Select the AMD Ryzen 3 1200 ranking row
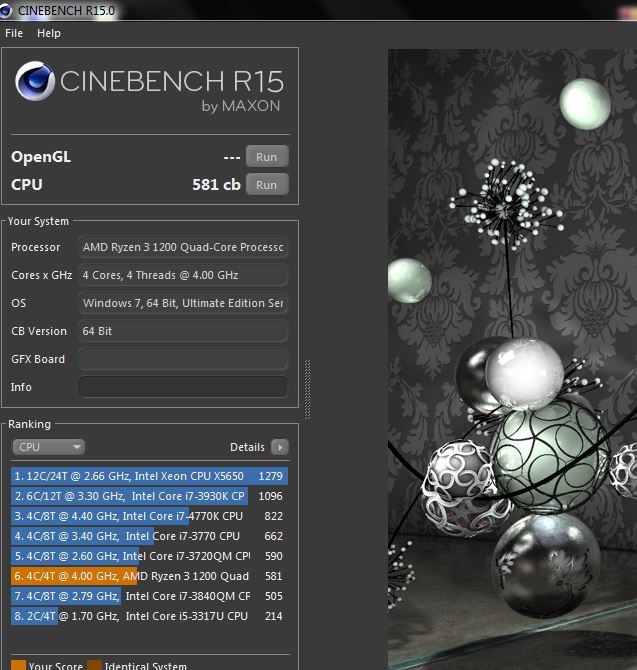 (x=149, y=576)
